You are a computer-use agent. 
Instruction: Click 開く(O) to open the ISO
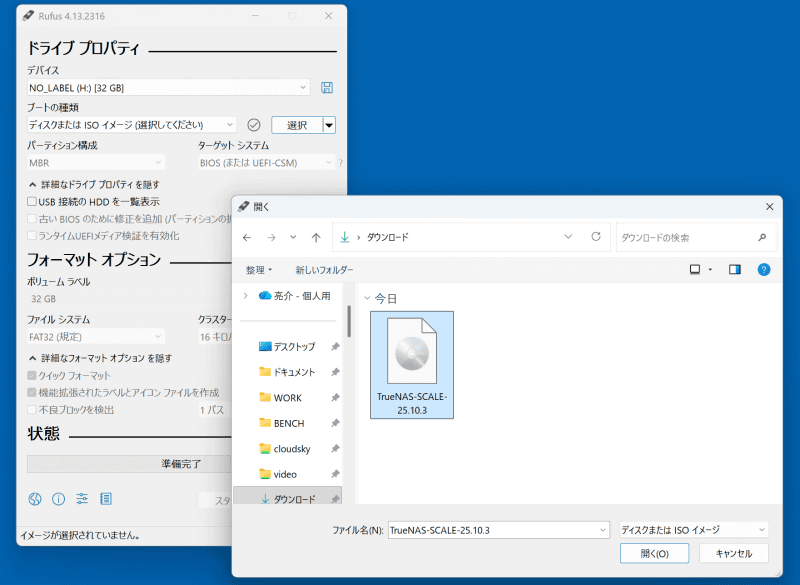(654, 553)
